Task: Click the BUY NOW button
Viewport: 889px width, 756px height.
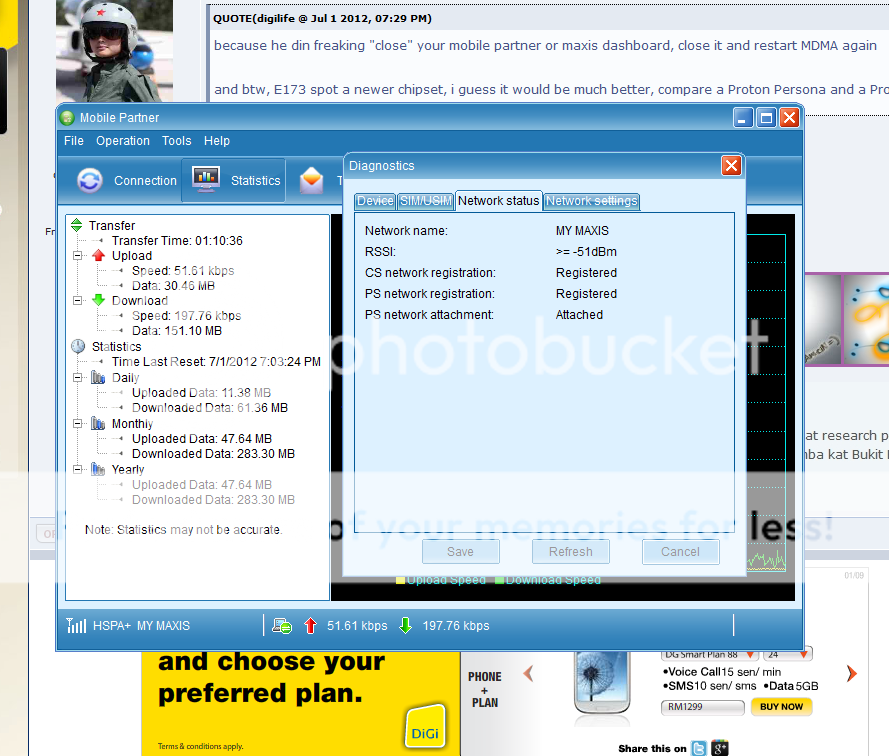Action: (x=781, y=706)
